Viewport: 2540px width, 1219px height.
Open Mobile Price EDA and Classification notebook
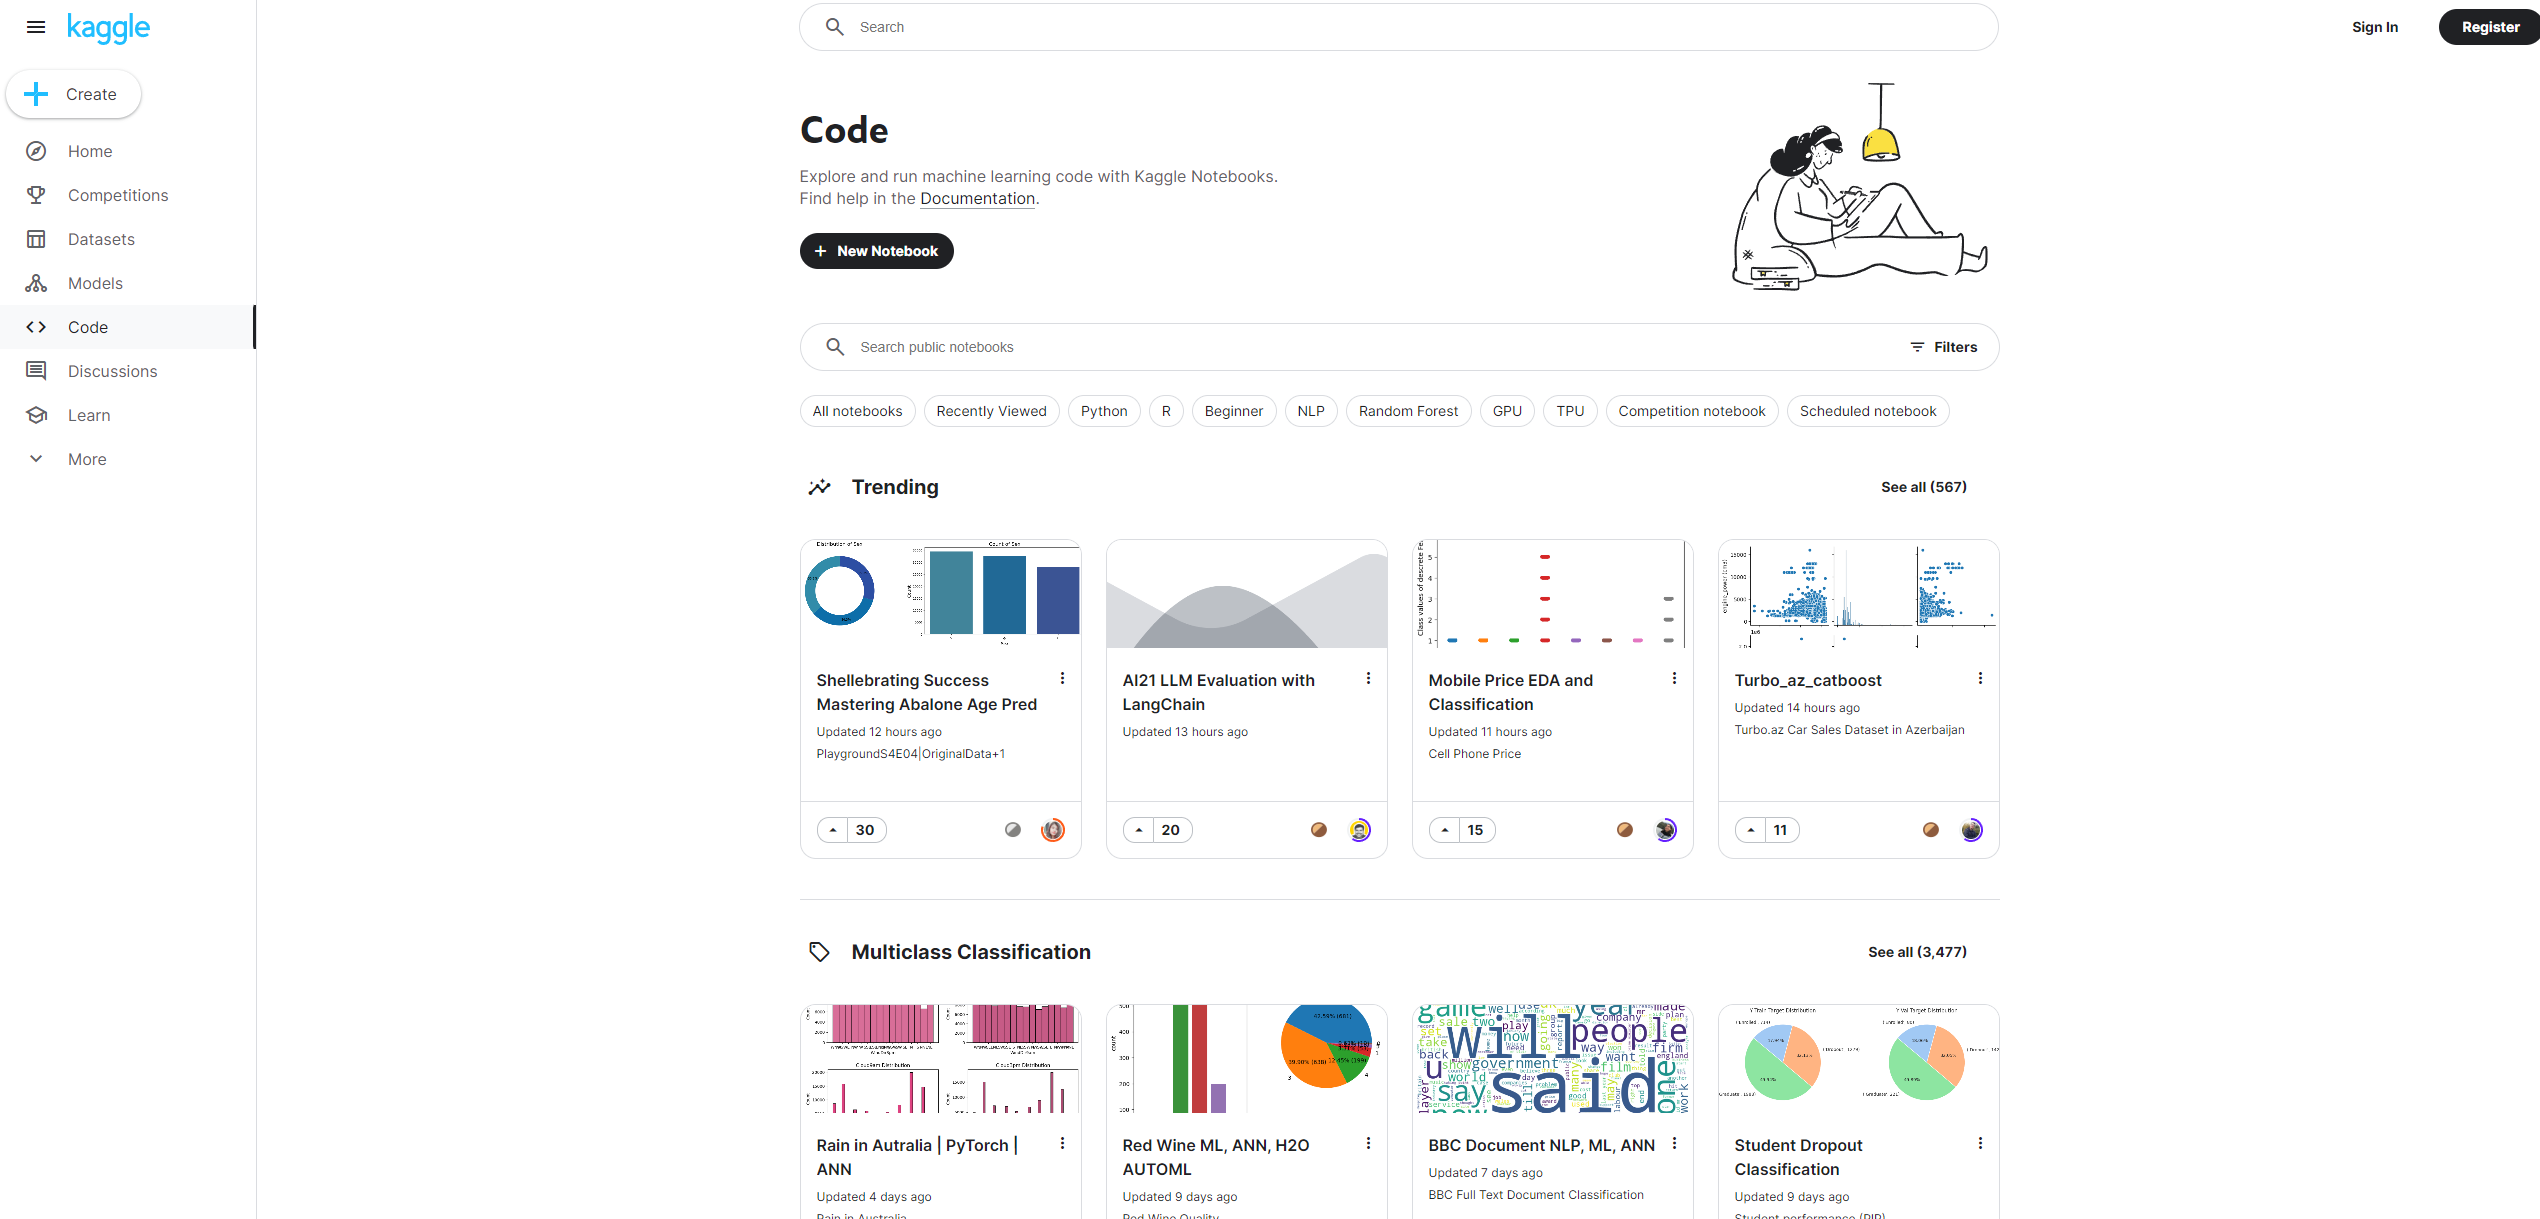pos(1510,692)
